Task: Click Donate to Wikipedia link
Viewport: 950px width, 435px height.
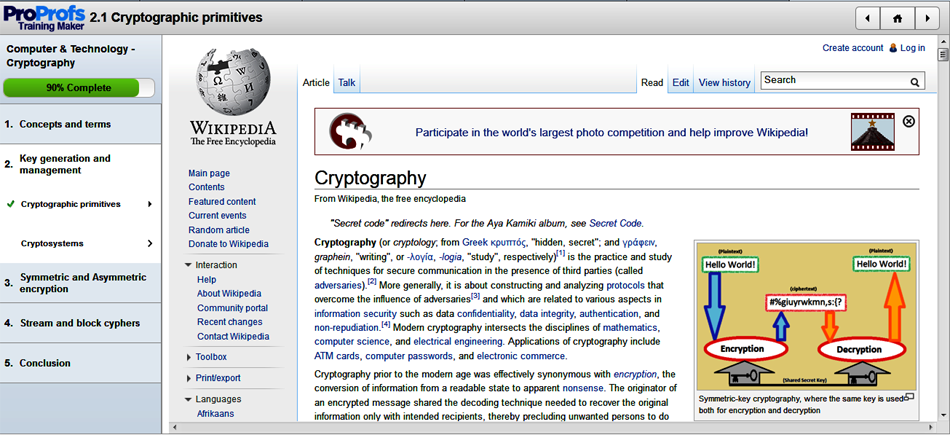Action: (x=228, y=244)
